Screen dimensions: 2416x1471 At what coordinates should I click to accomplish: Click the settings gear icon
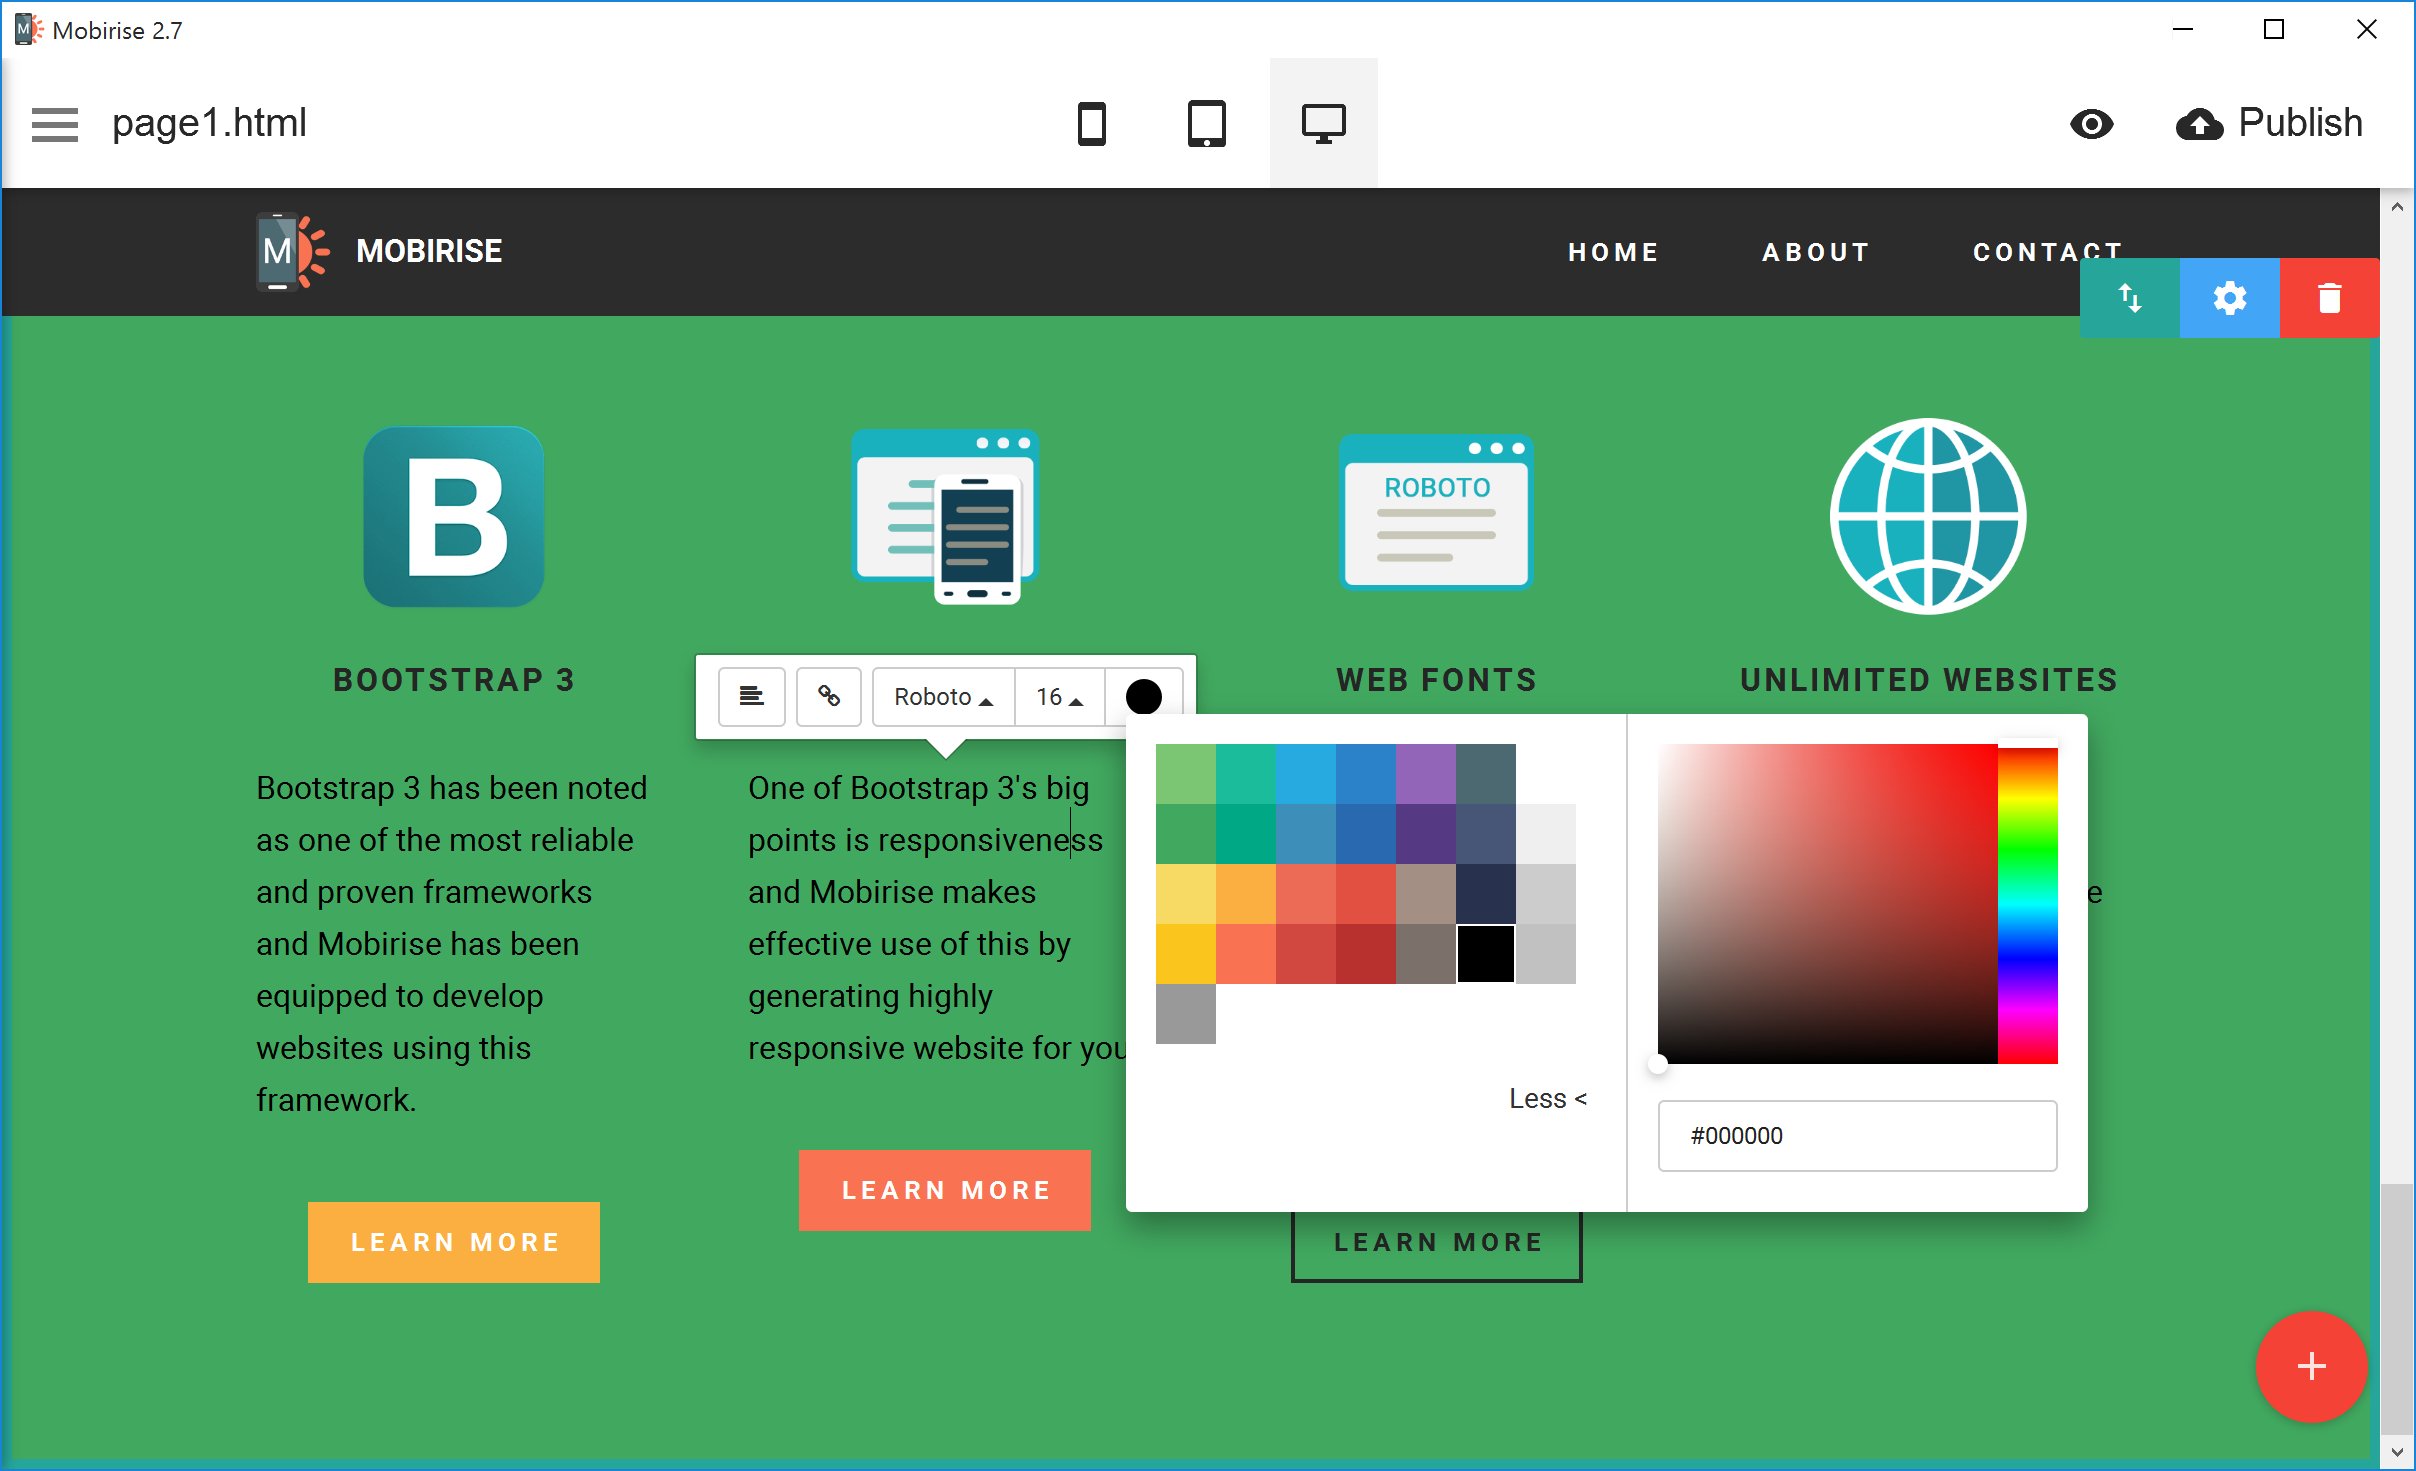tap(2231, 297)
